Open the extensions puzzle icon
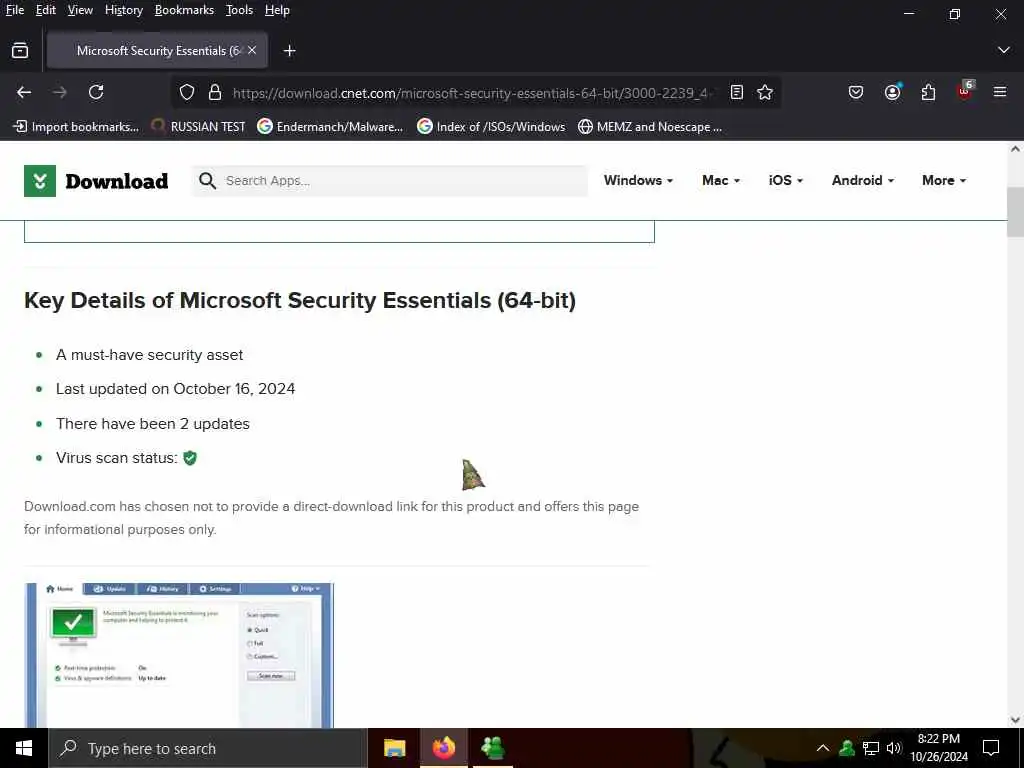The height and width of the screenshot is (768, 1024). click(x=929, y=93)
